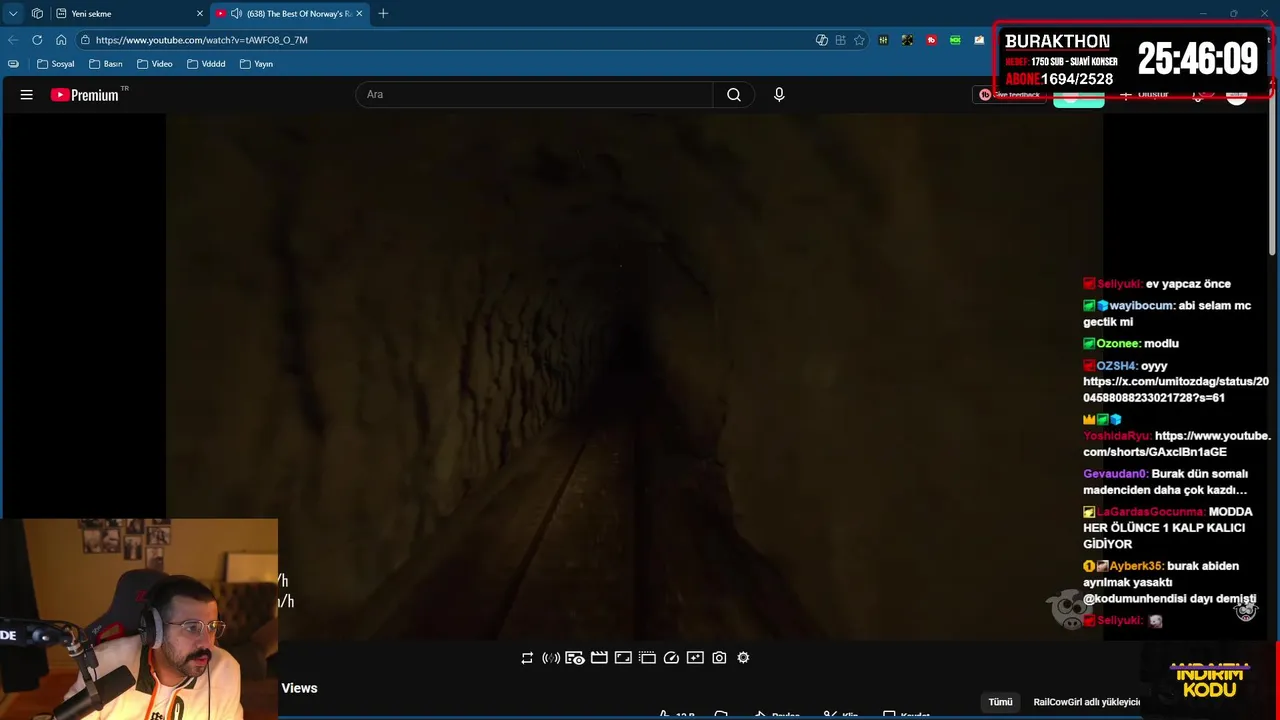Viewport: 1280px width, 720px height.
Task: Open the cinema clapperboard mode icon
Action: 599,658
